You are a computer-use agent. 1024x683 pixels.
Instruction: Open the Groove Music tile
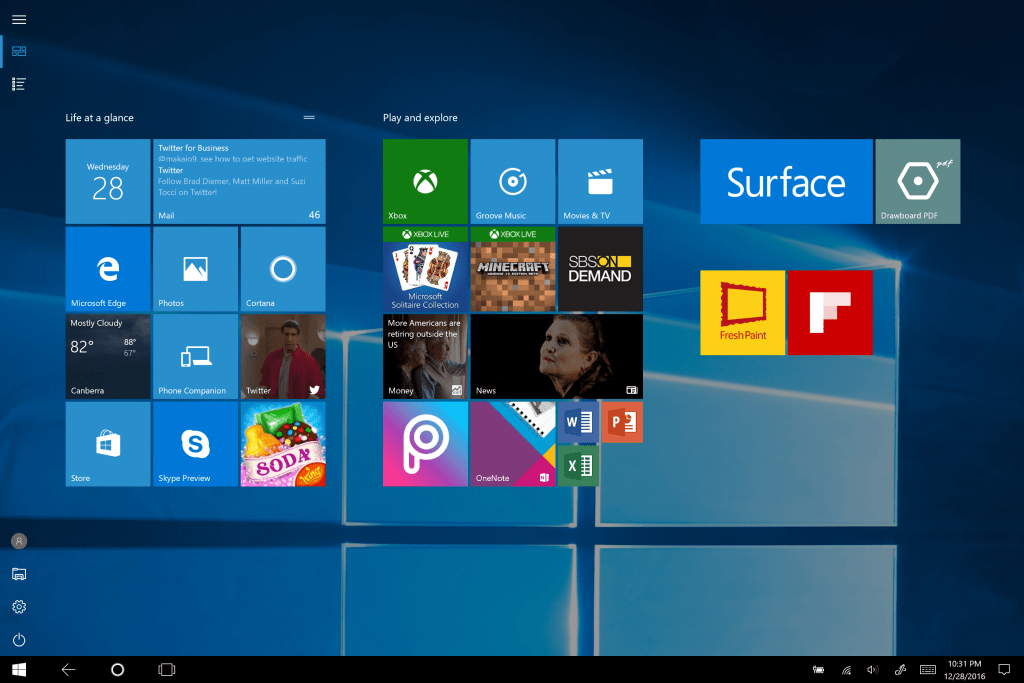513,182
